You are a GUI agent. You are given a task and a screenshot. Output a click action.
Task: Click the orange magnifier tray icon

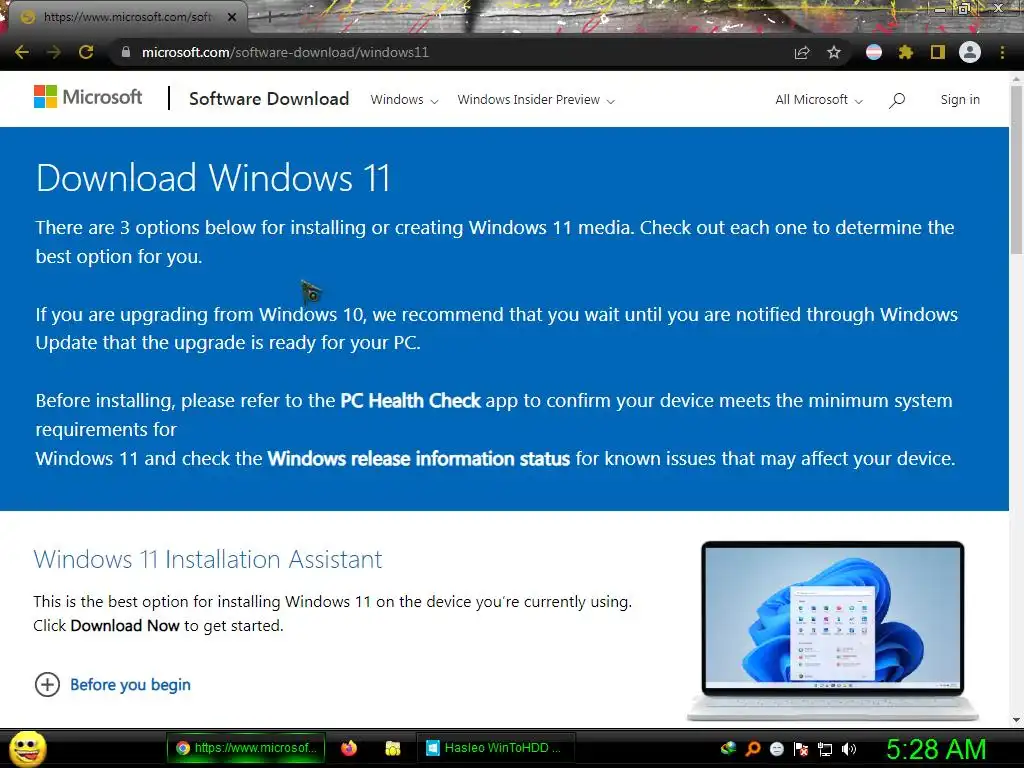[753, 749]
